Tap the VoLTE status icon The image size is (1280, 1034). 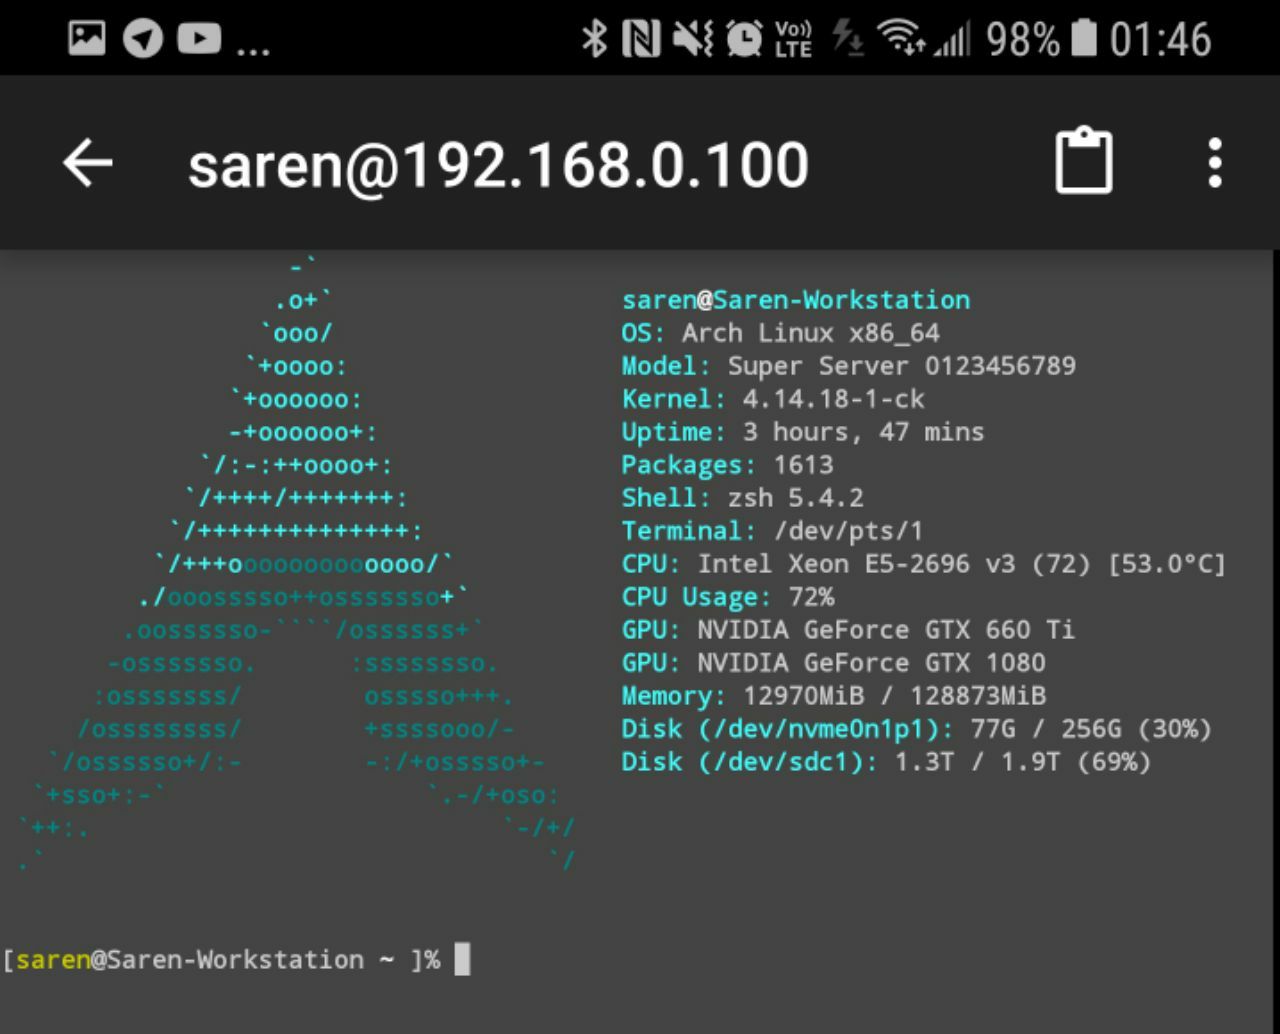(794, 39)
